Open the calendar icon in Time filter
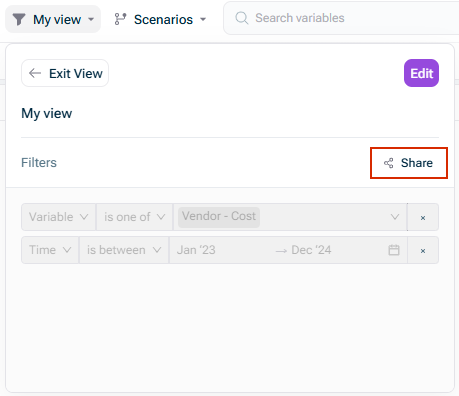 tap(394, 250)
